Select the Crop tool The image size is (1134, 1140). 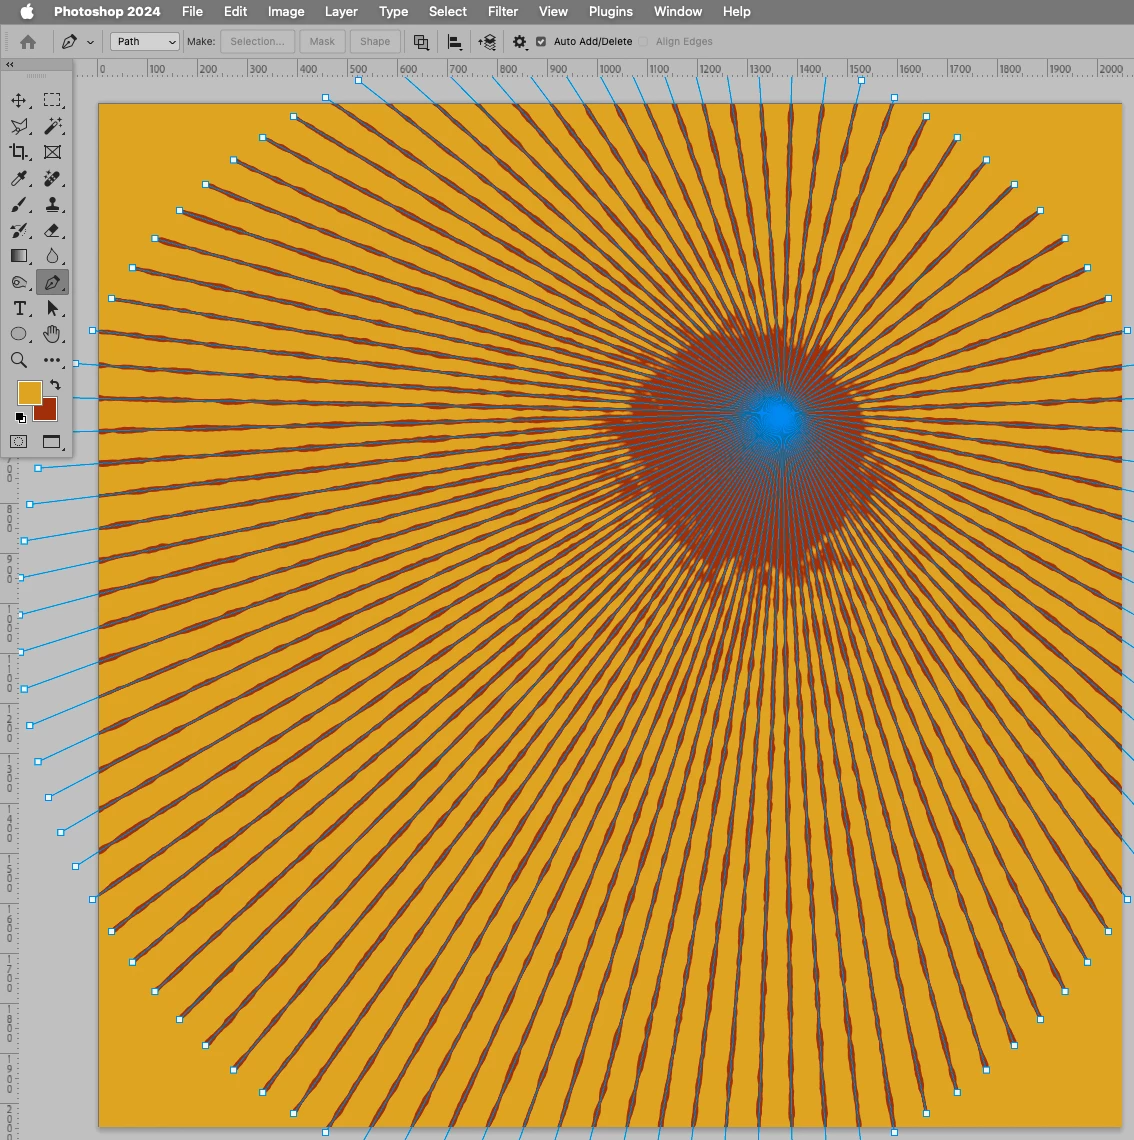point(19,152)
